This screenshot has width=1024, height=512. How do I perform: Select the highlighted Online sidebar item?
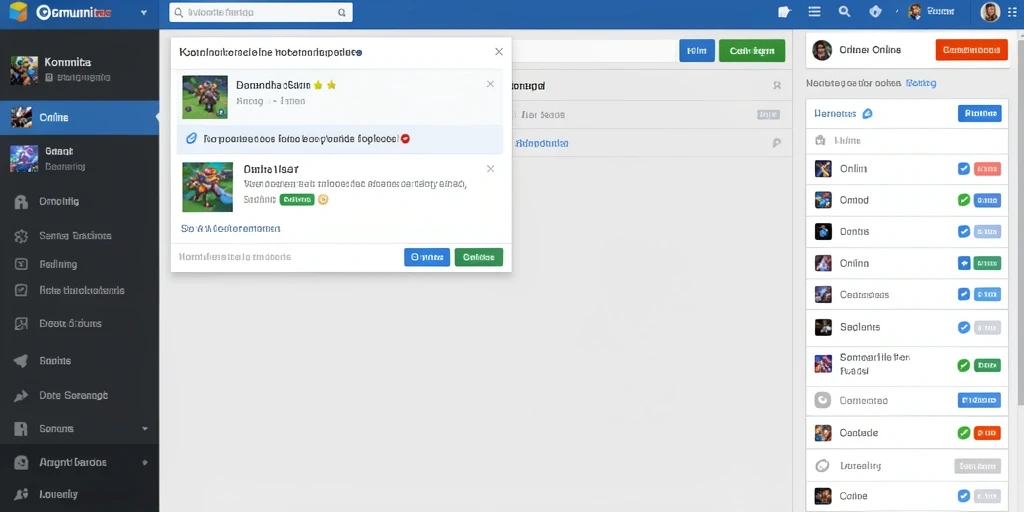point(79,118)
